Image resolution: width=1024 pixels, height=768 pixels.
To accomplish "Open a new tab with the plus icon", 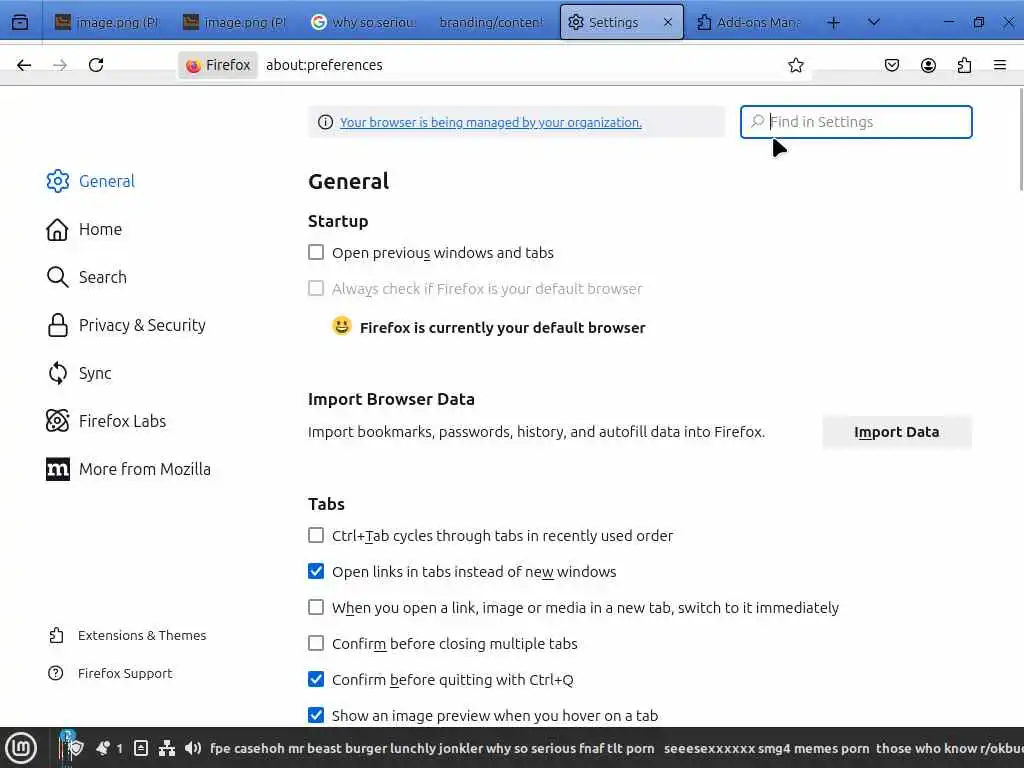I will click(833, 22).
